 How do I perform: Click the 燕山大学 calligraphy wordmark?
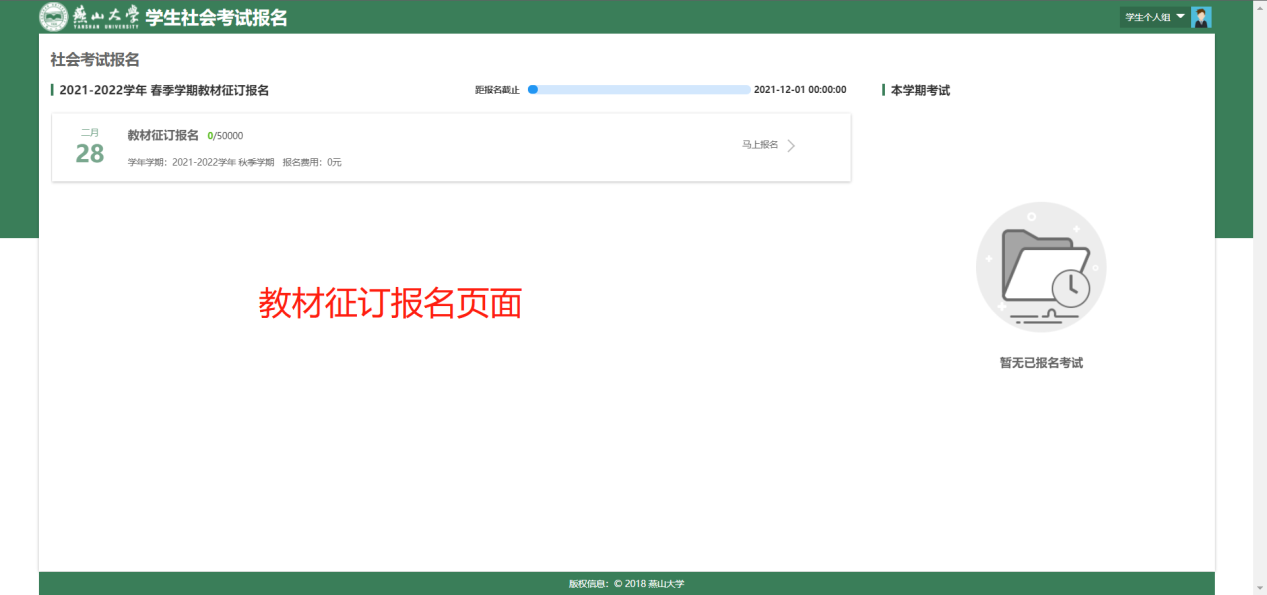(106, 17)
